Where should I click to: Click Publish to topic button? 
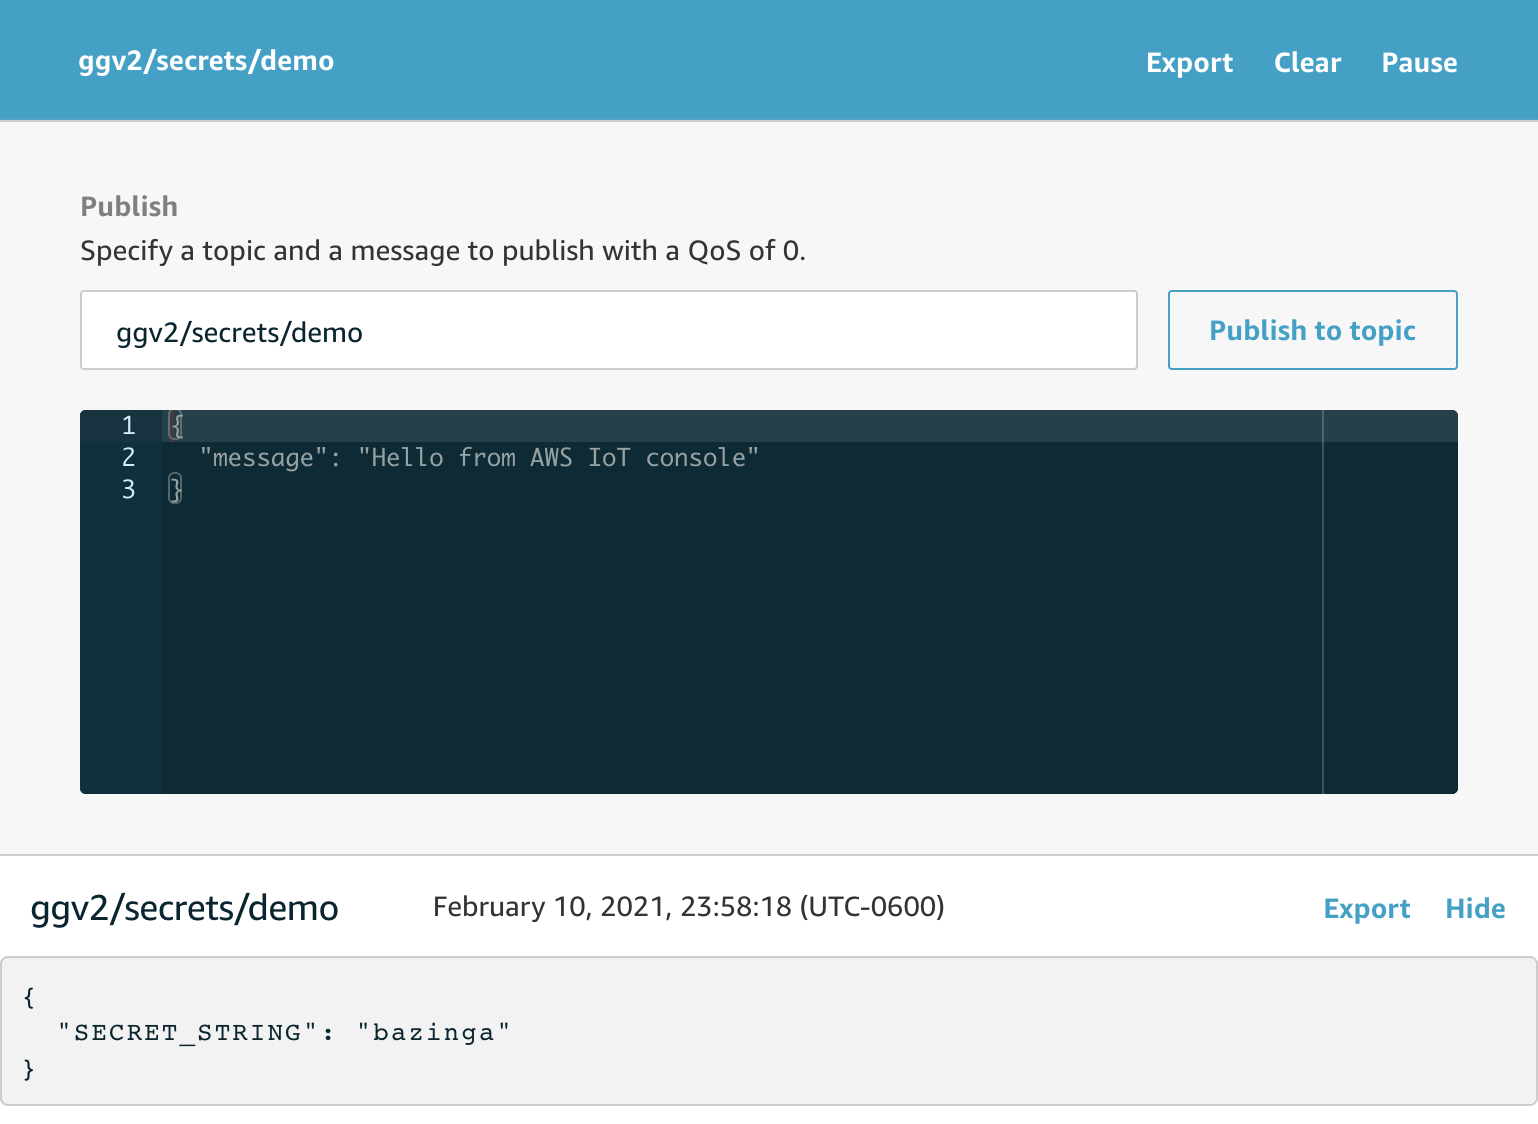click(1312, 330)
